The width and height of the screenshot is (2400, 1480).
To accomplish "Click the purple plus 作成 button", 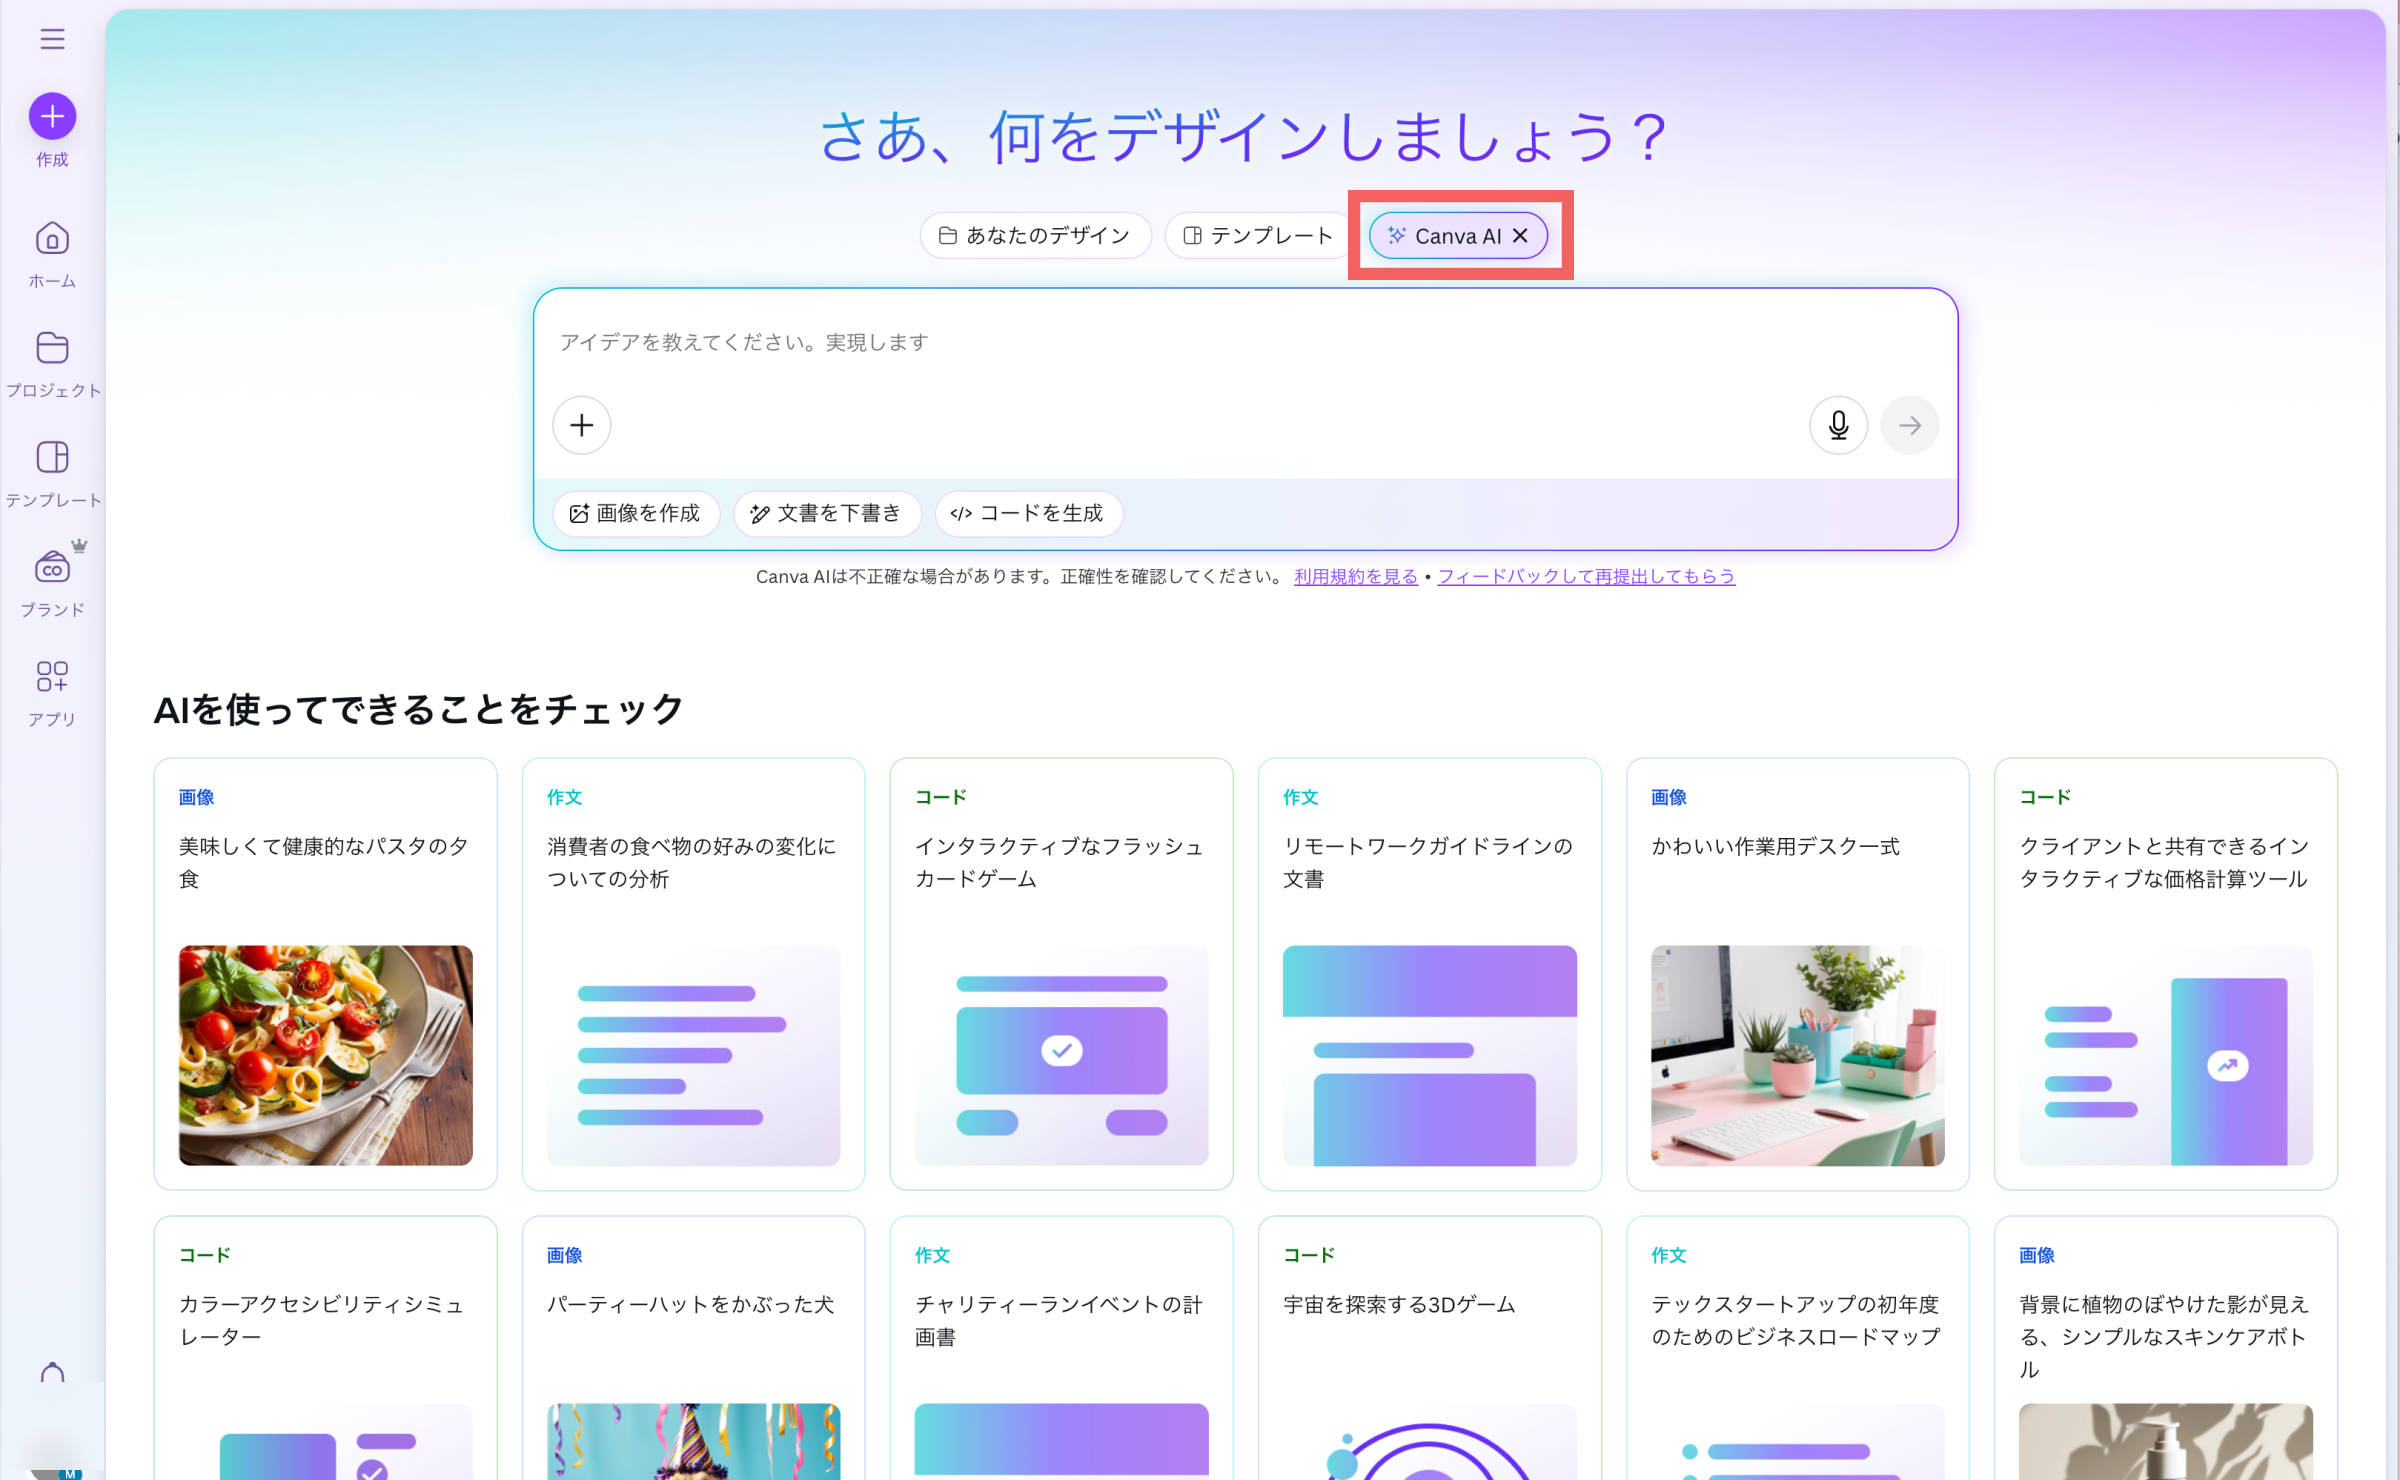I will coord(52,117).
